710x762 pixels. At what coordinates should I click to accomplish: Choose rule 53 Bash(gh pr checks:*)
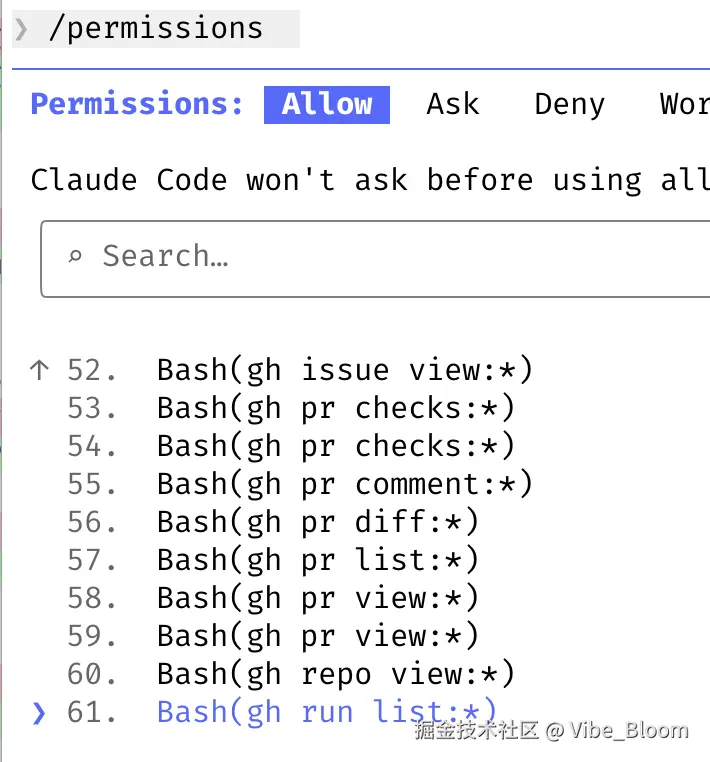[335, 409]
